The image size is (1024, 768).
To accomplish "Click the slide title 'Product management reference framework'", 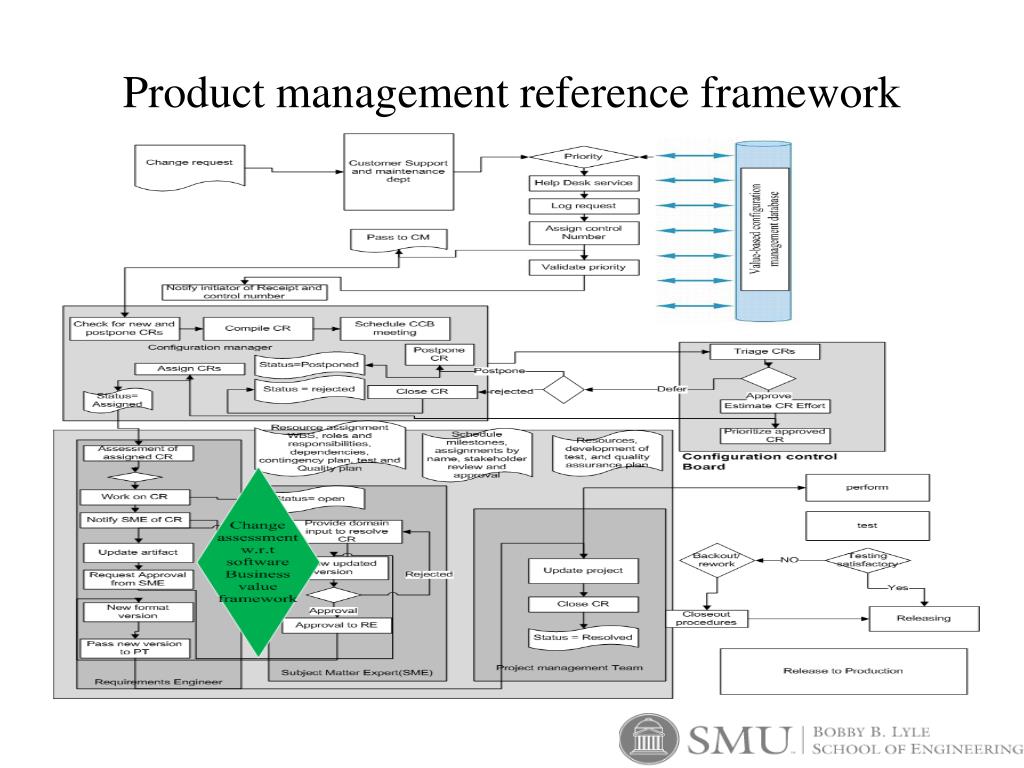I will [x=511, y=92].
